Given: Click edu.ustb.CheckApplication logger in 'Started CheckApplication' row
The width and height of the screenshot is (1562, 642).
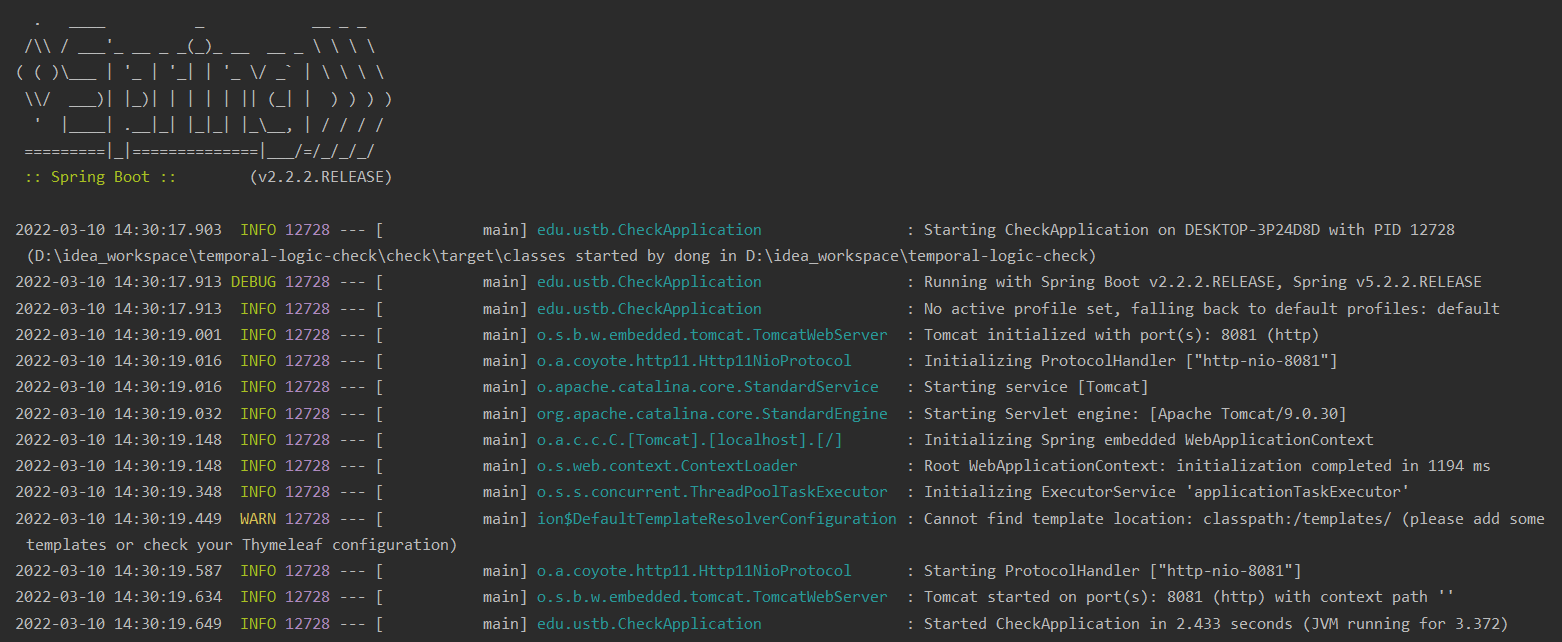Looking at the screenshot, I should (x=649, y=623).
